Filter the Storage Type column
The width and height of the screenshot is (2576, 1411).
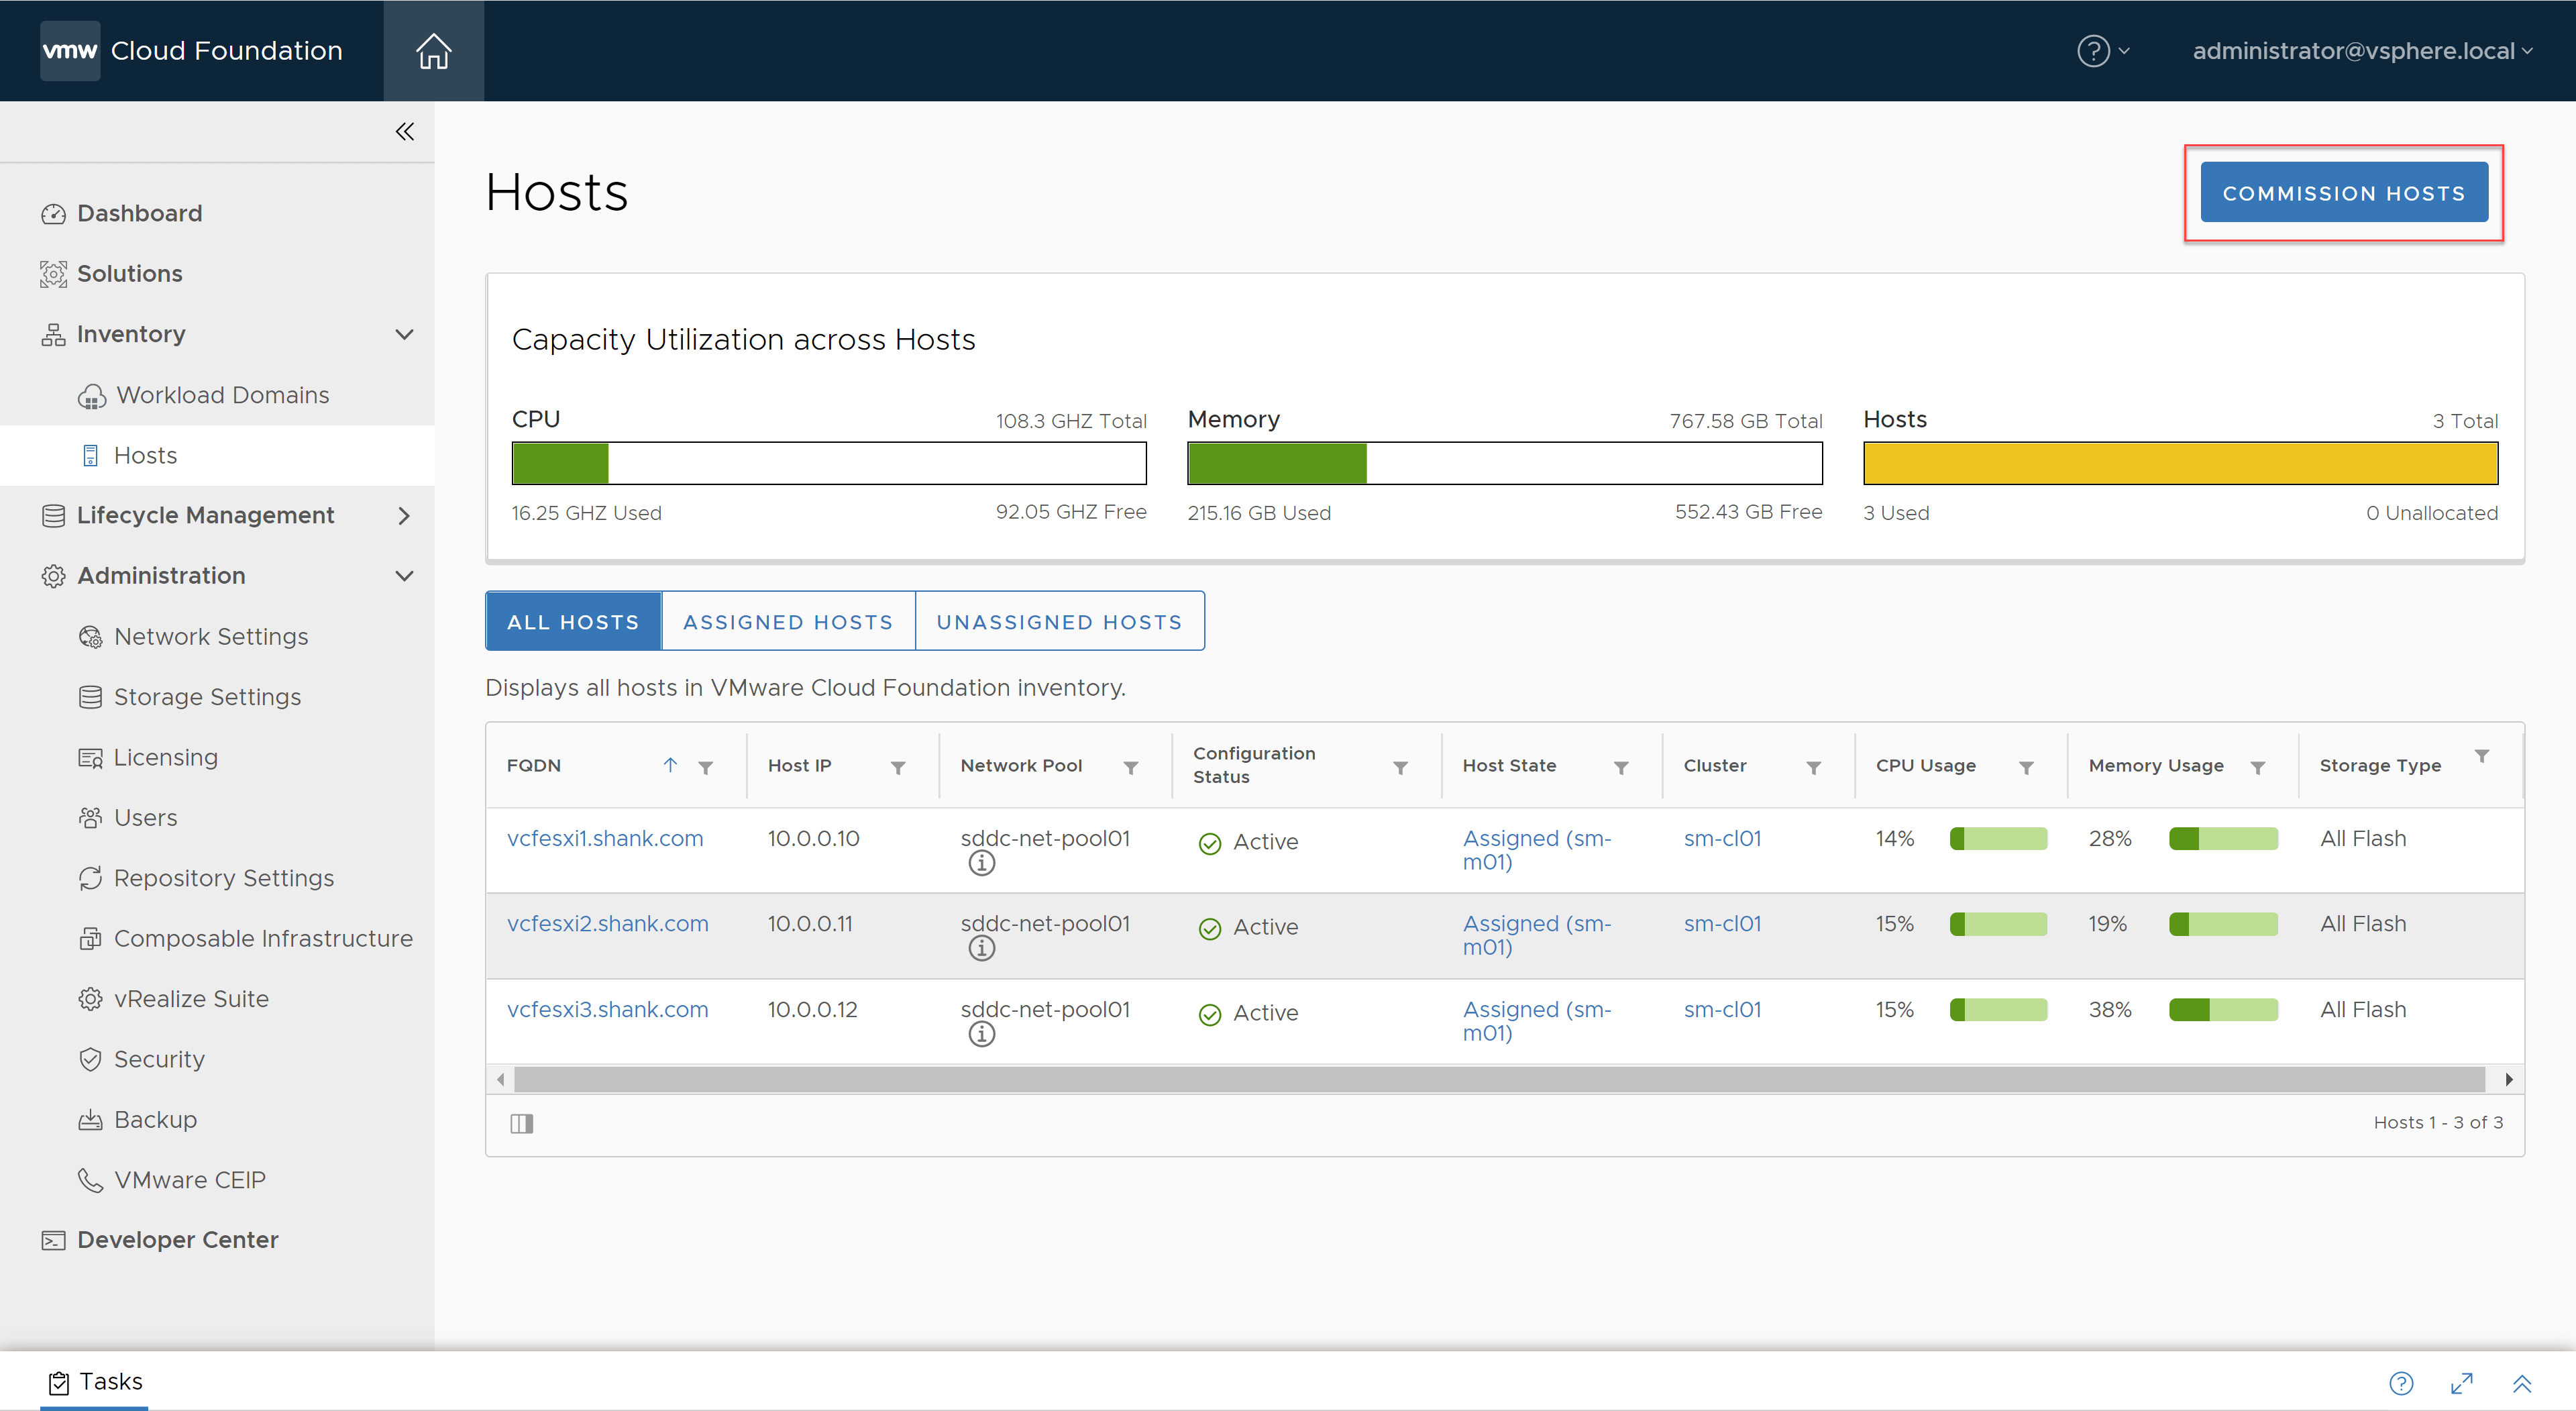(x=2481, y=755)
